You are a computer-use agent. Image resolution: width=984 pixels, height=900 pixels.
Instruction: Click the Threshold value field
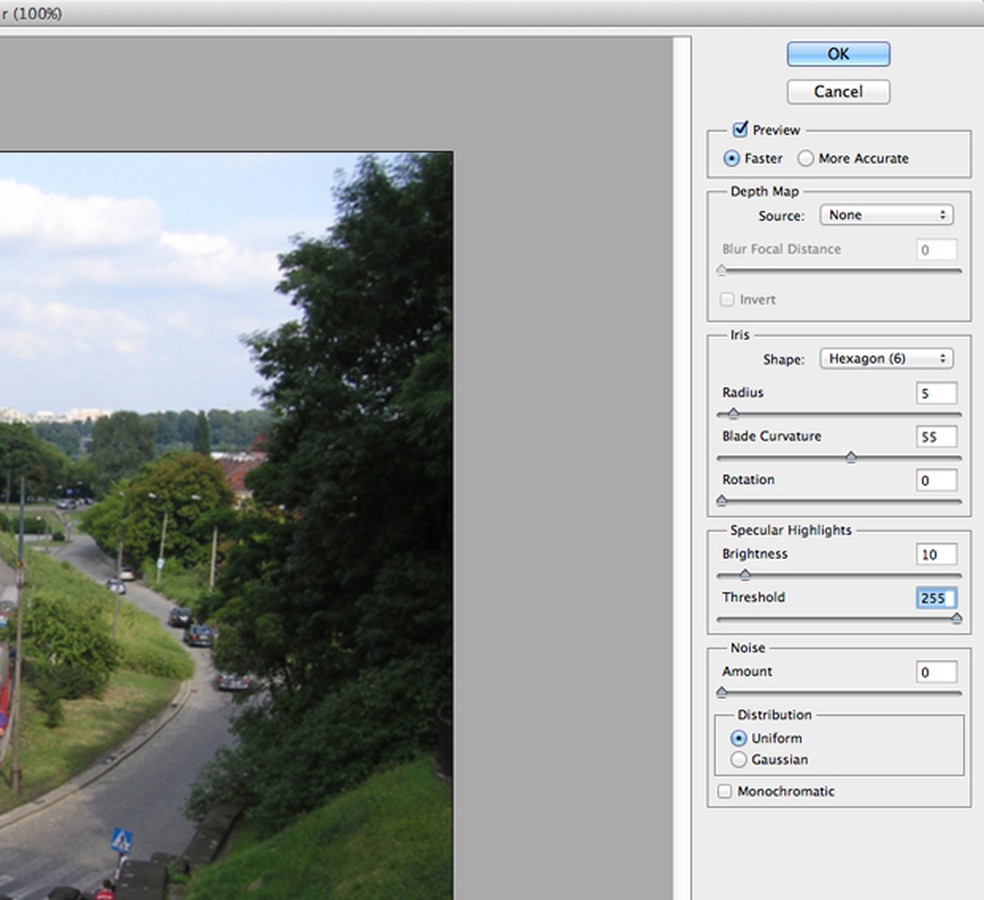(x=936, y=598)
